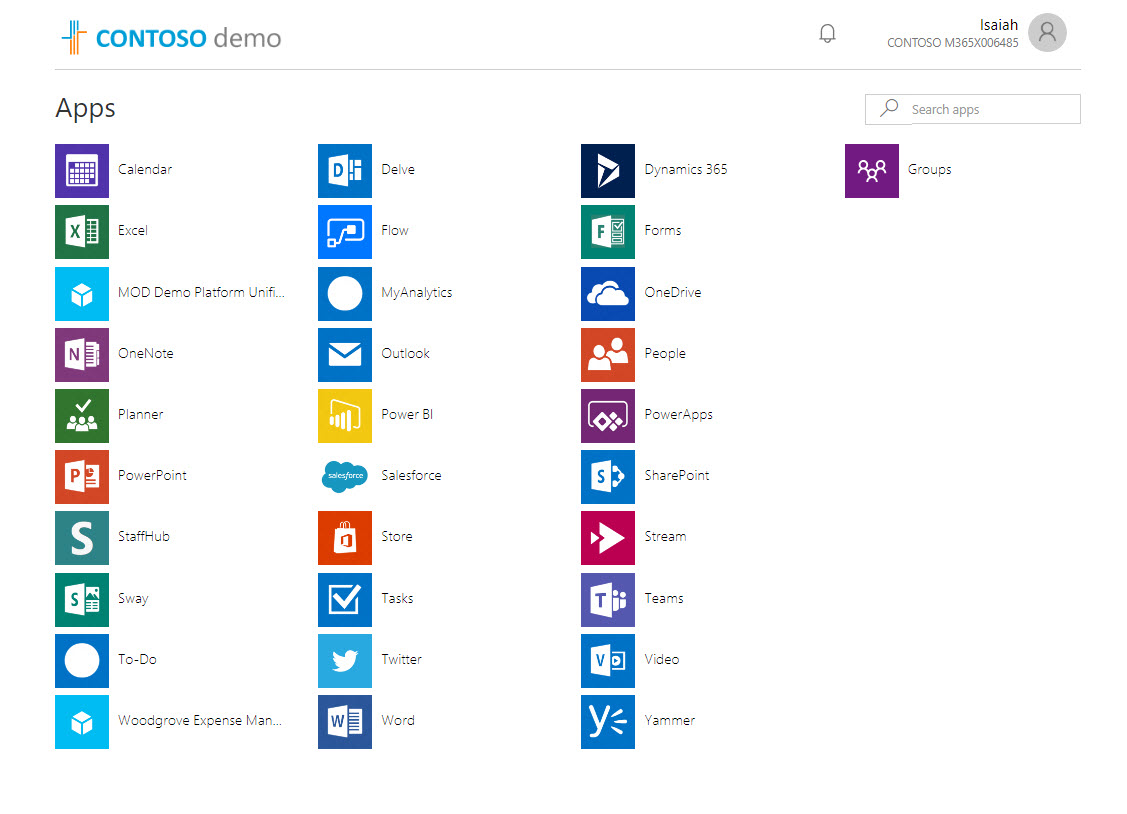Click the "Apps" page heading
Screen dimensions: 1127x814
[86, 109]
